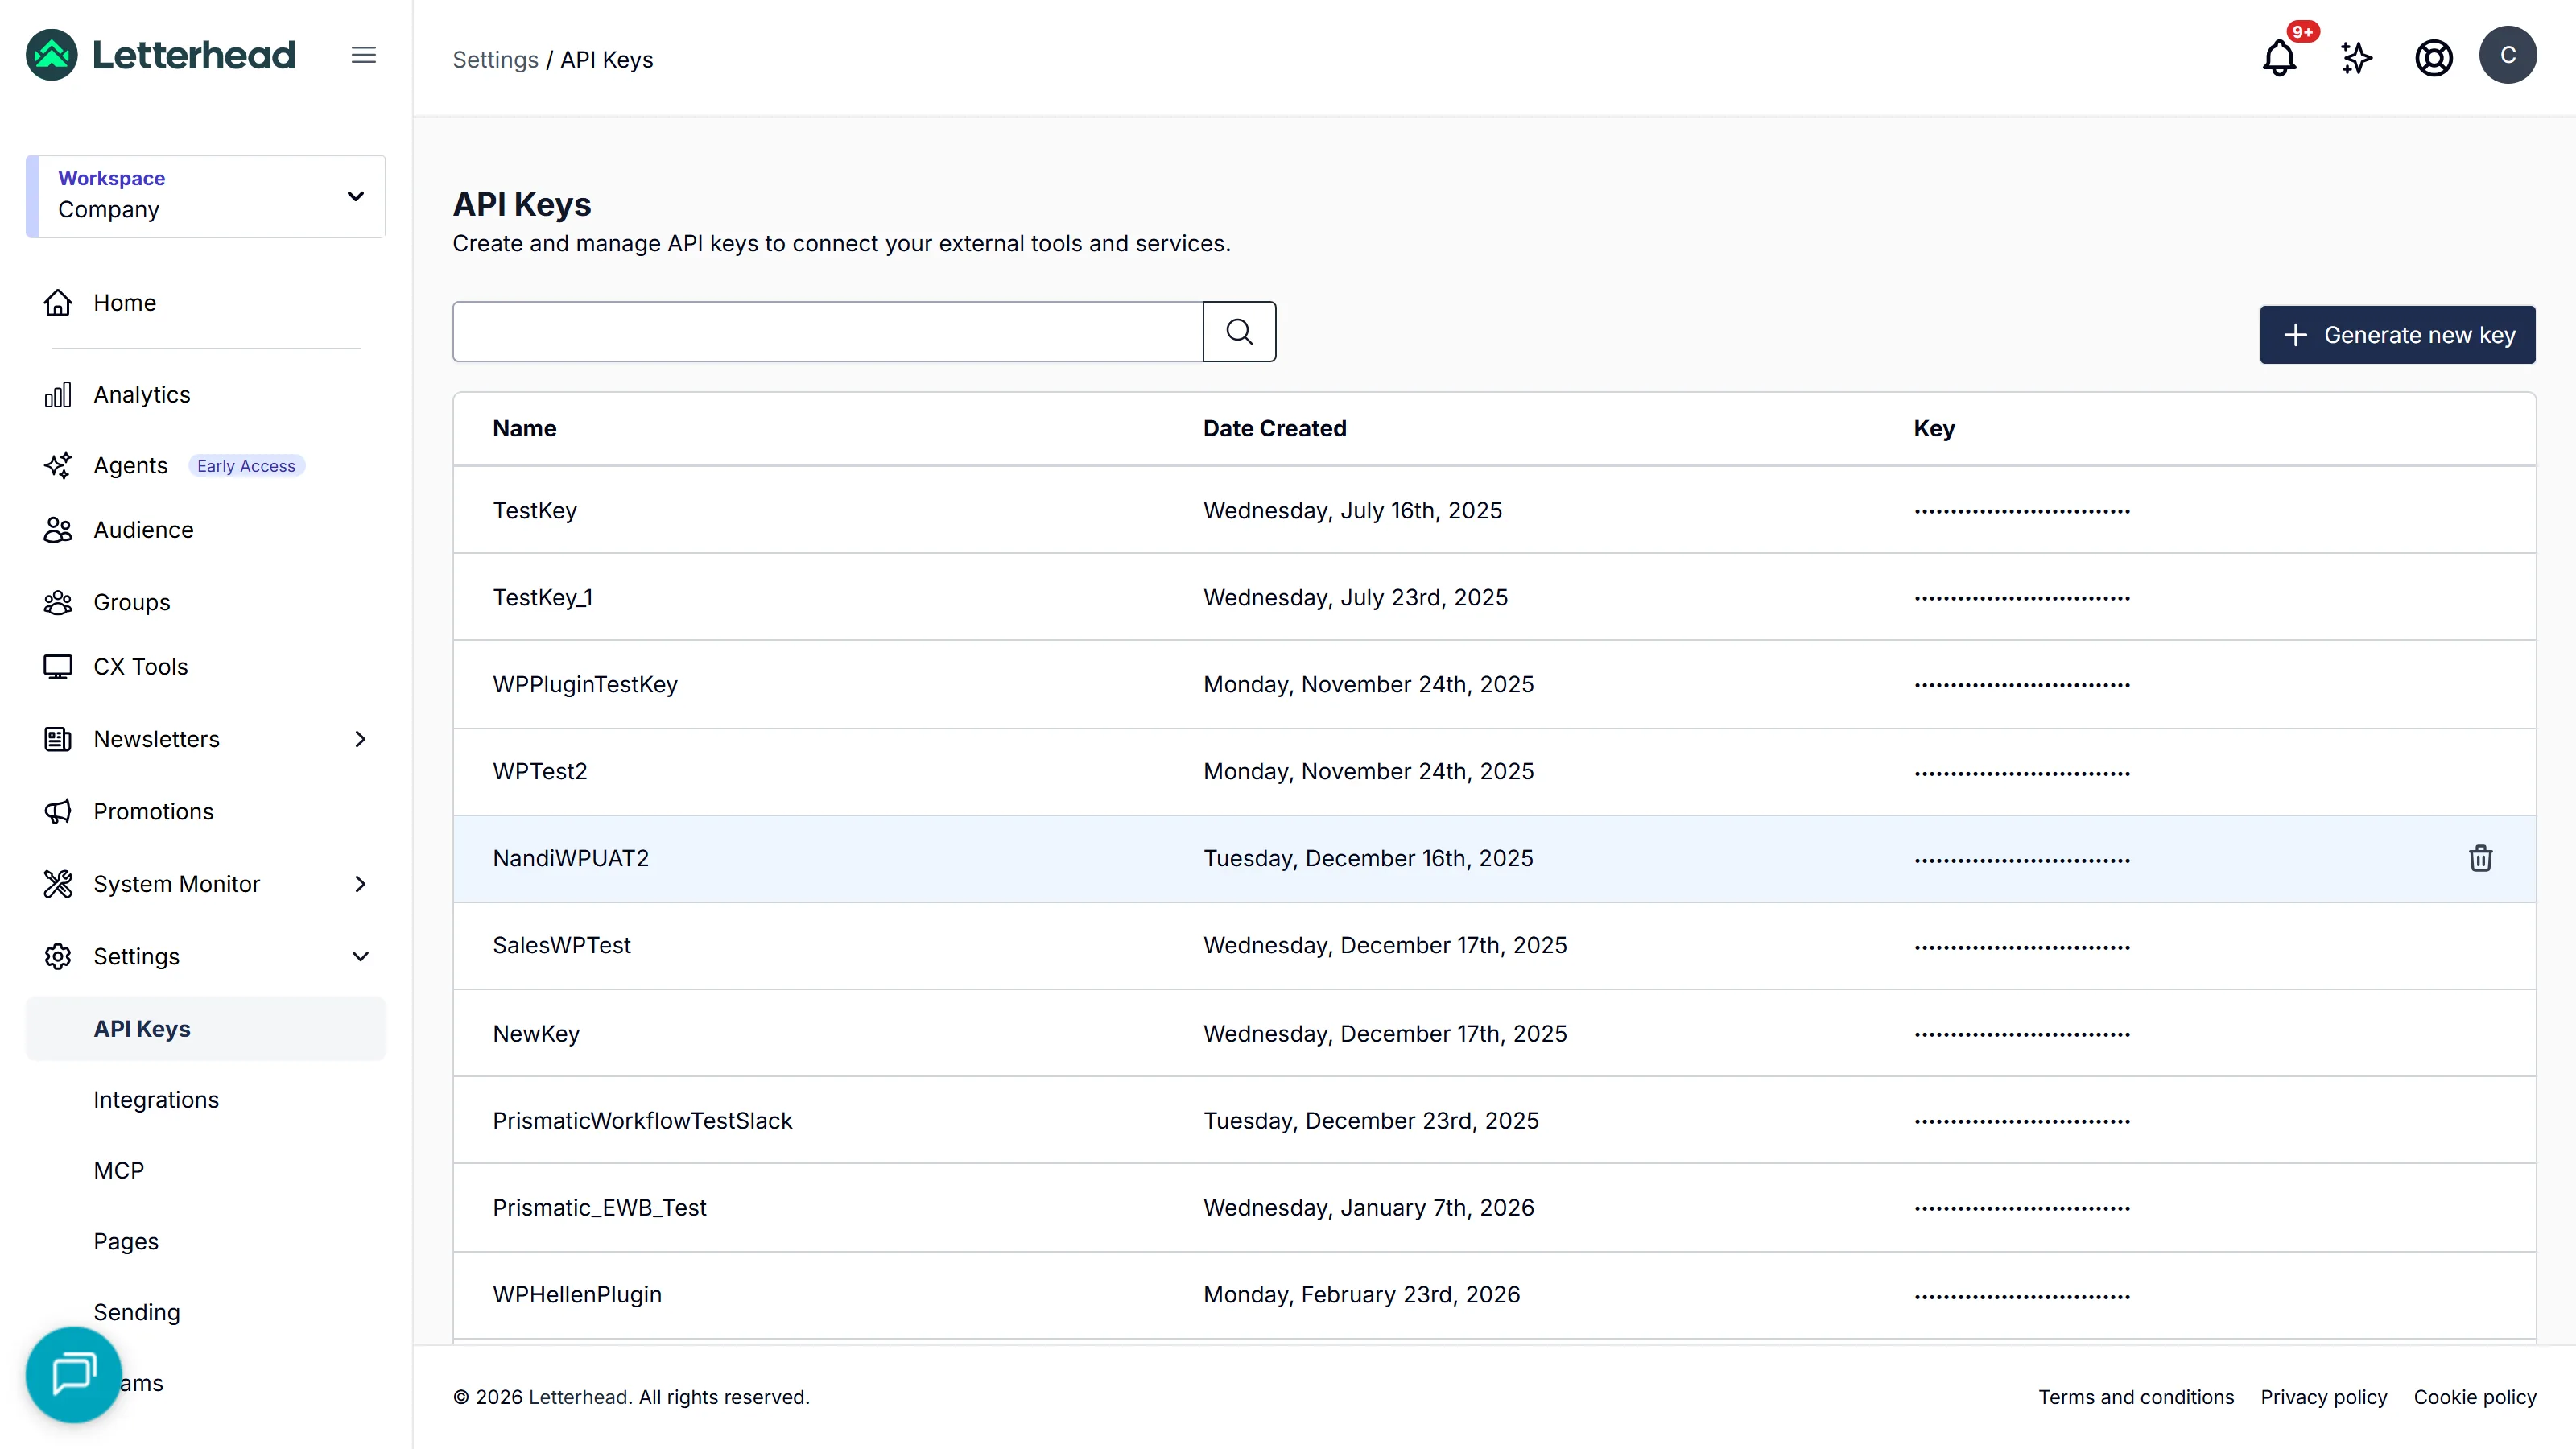The height and width of the screenshot is (1449, 2576).
Task: Click masked key of TestKey row
Action: coord(2022,511)
